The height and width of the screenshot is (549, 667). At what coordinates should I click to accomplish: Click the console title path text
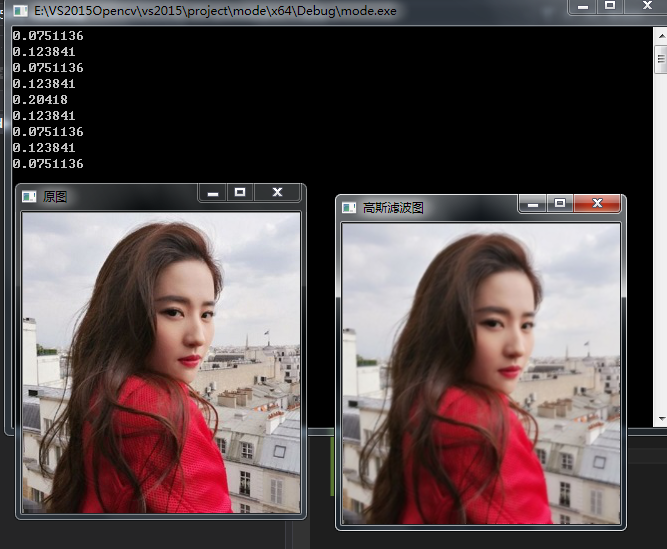click(215, 11)
